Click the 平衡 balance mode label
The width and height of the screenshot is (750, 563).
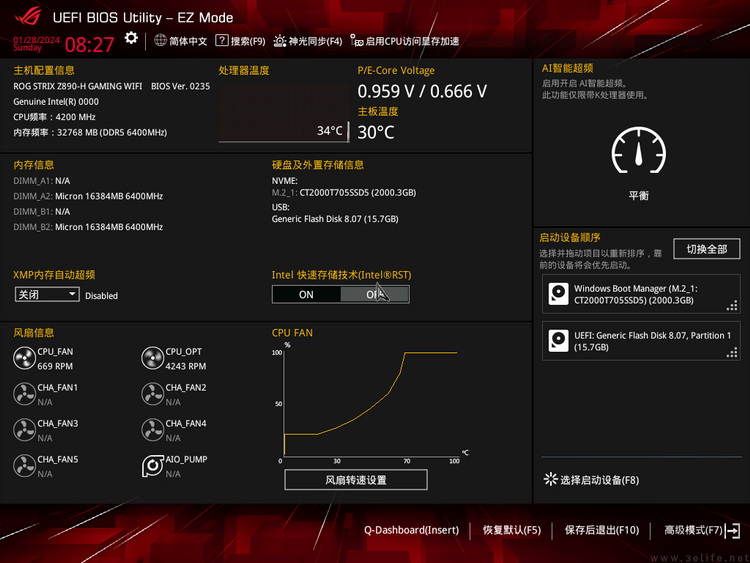pos(639,196)
